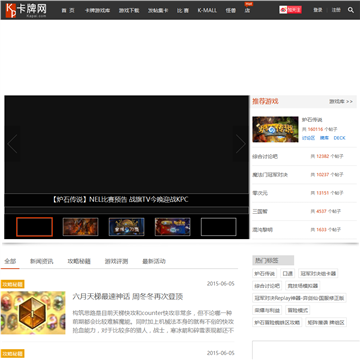Select the first carousel thumbnail with orange border

pyautogui.click(x=34, y=227)
